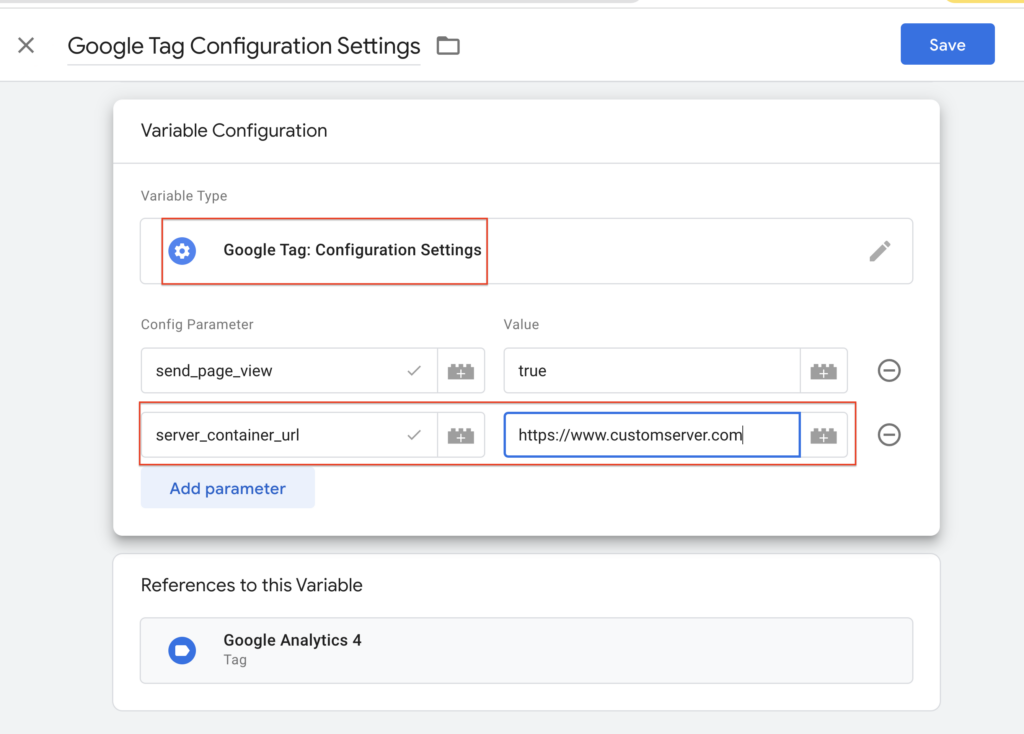Remove the server_container_url parameter row
The height and width of the screenshot is (734, 1024).
click(x=888, y=435)
